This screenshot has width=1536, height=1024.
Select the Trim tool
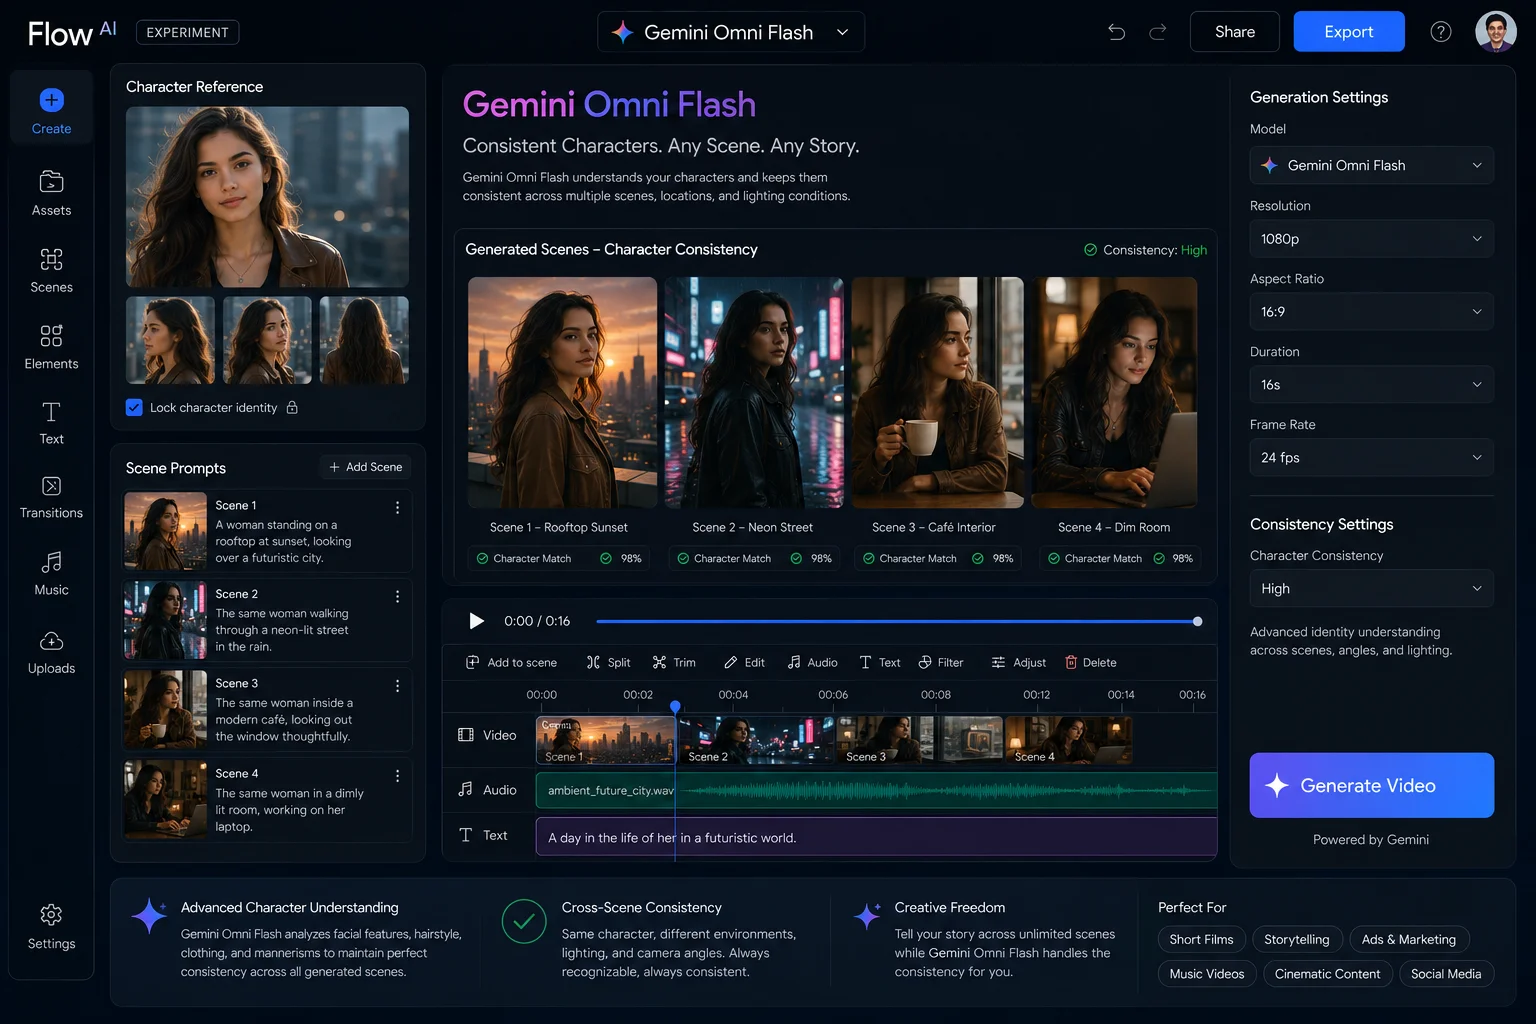(674, 662)
